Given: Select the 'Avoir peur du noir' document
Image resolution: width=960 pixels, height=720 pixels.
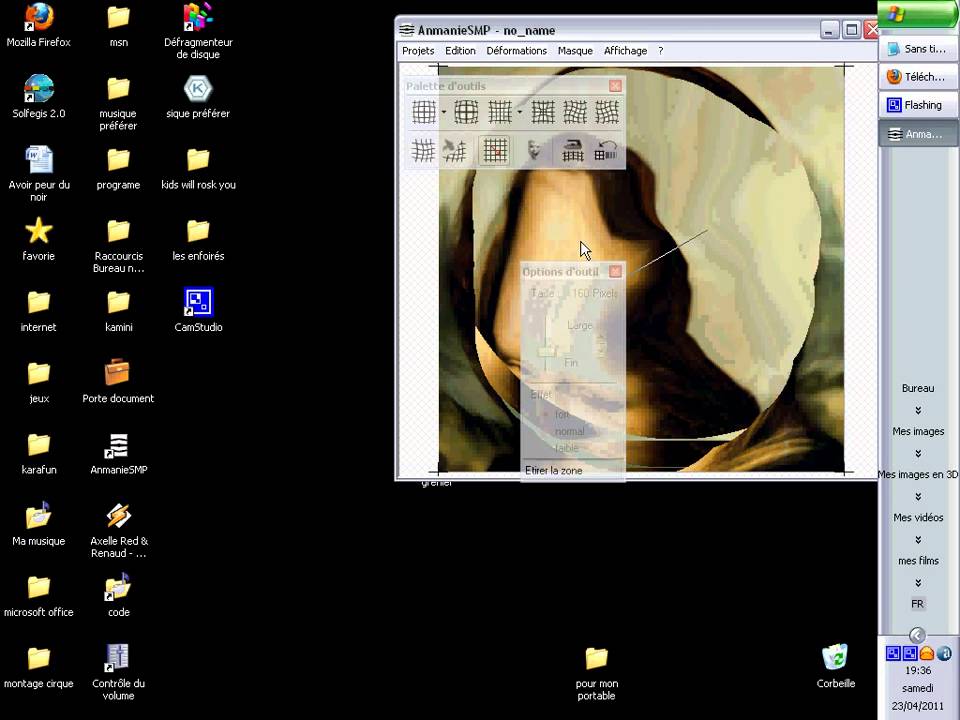Looking at the screenshot, I should 39,173.
